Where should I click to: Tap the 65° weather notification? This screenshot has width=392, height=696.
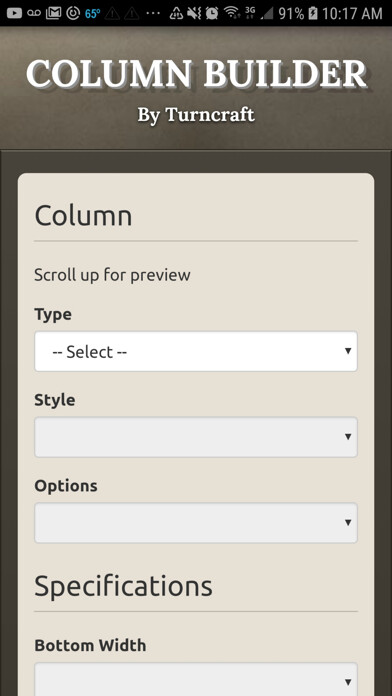point(92,14)
